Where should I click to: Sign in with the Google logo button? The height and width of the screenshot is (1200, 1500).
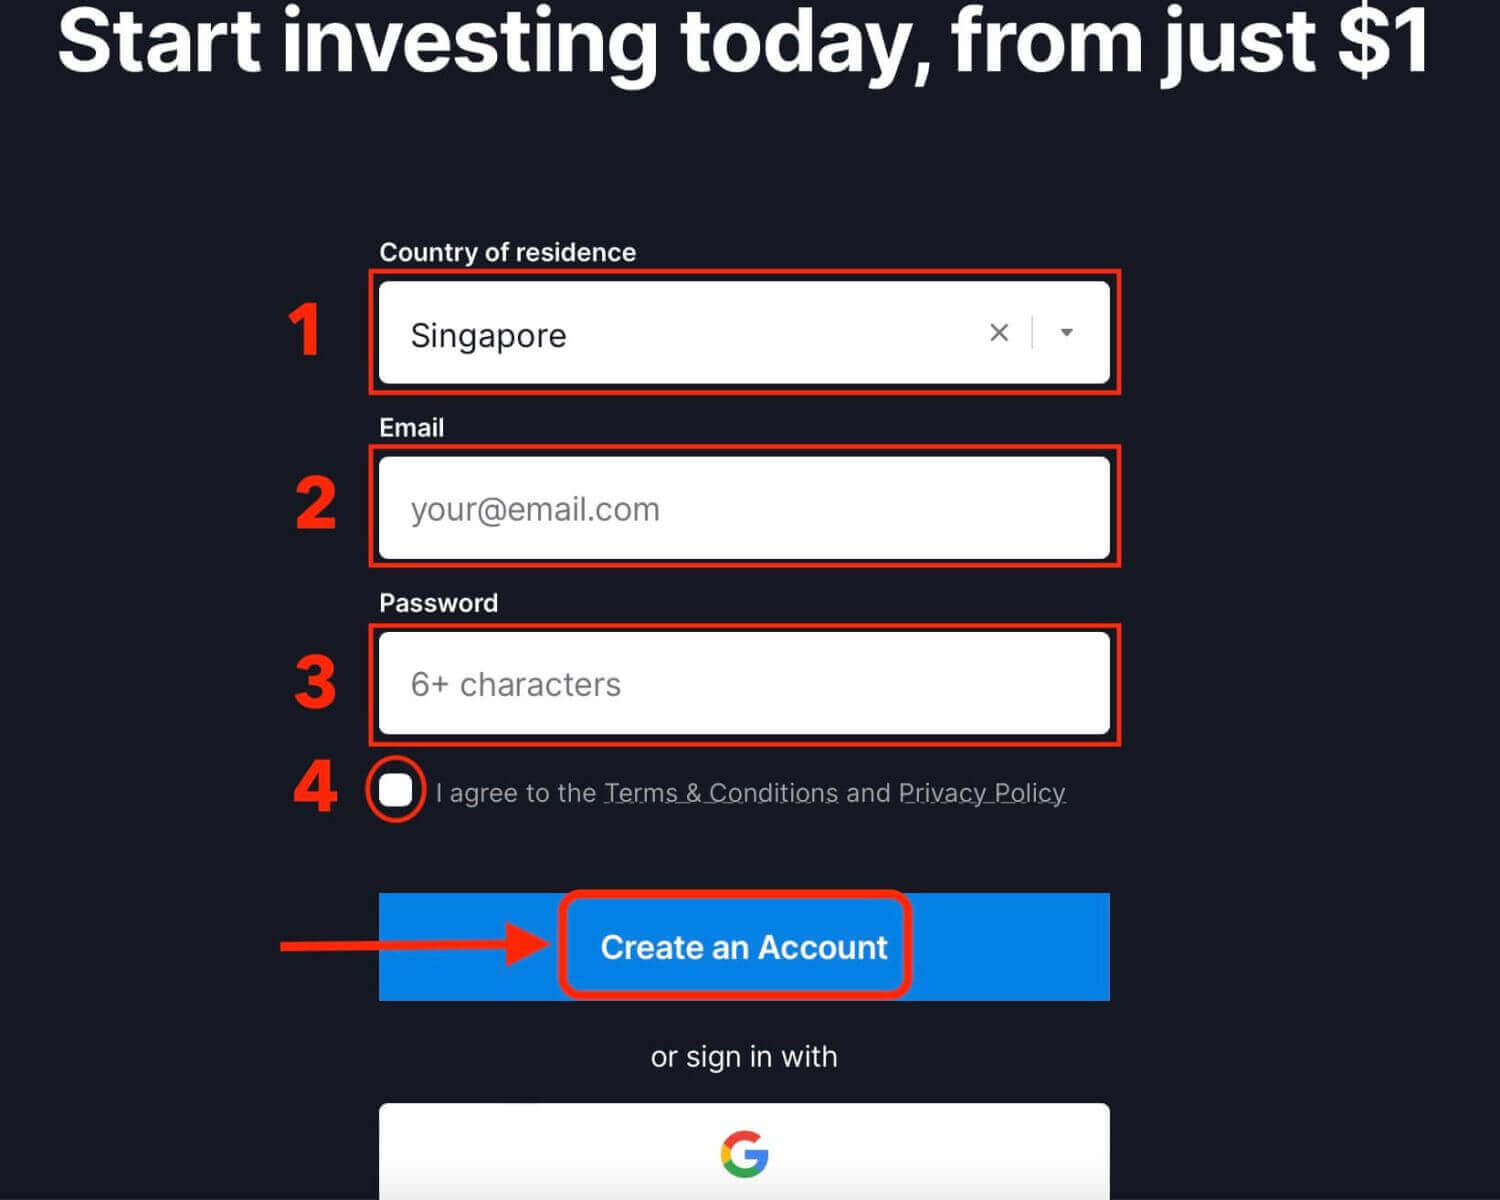point(744,1152)
